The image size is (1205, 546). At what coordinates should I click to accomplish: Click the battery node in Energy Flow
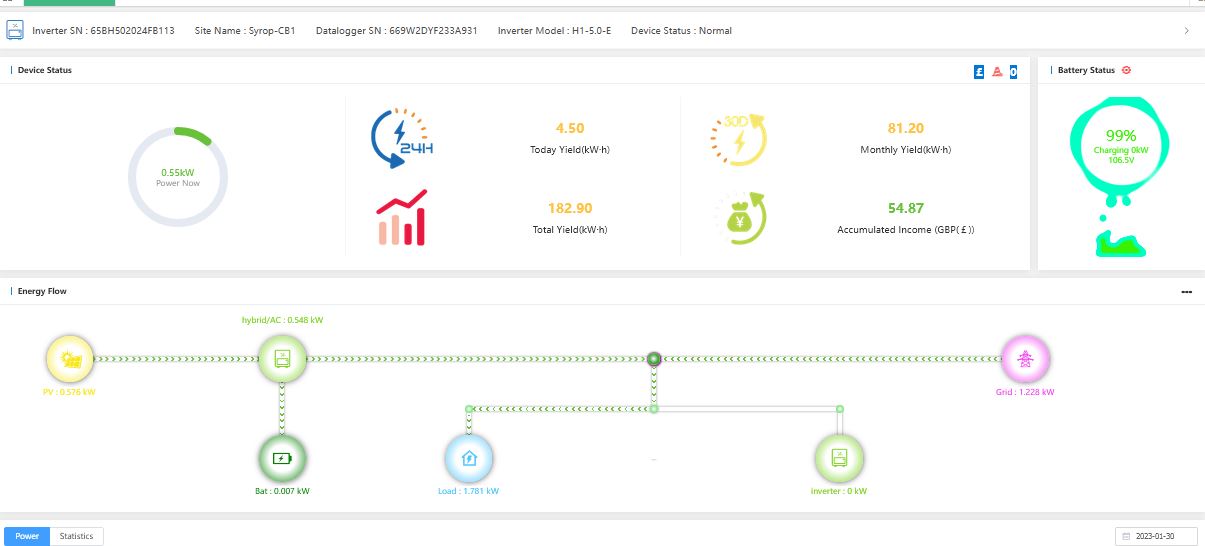coord(282,459)
